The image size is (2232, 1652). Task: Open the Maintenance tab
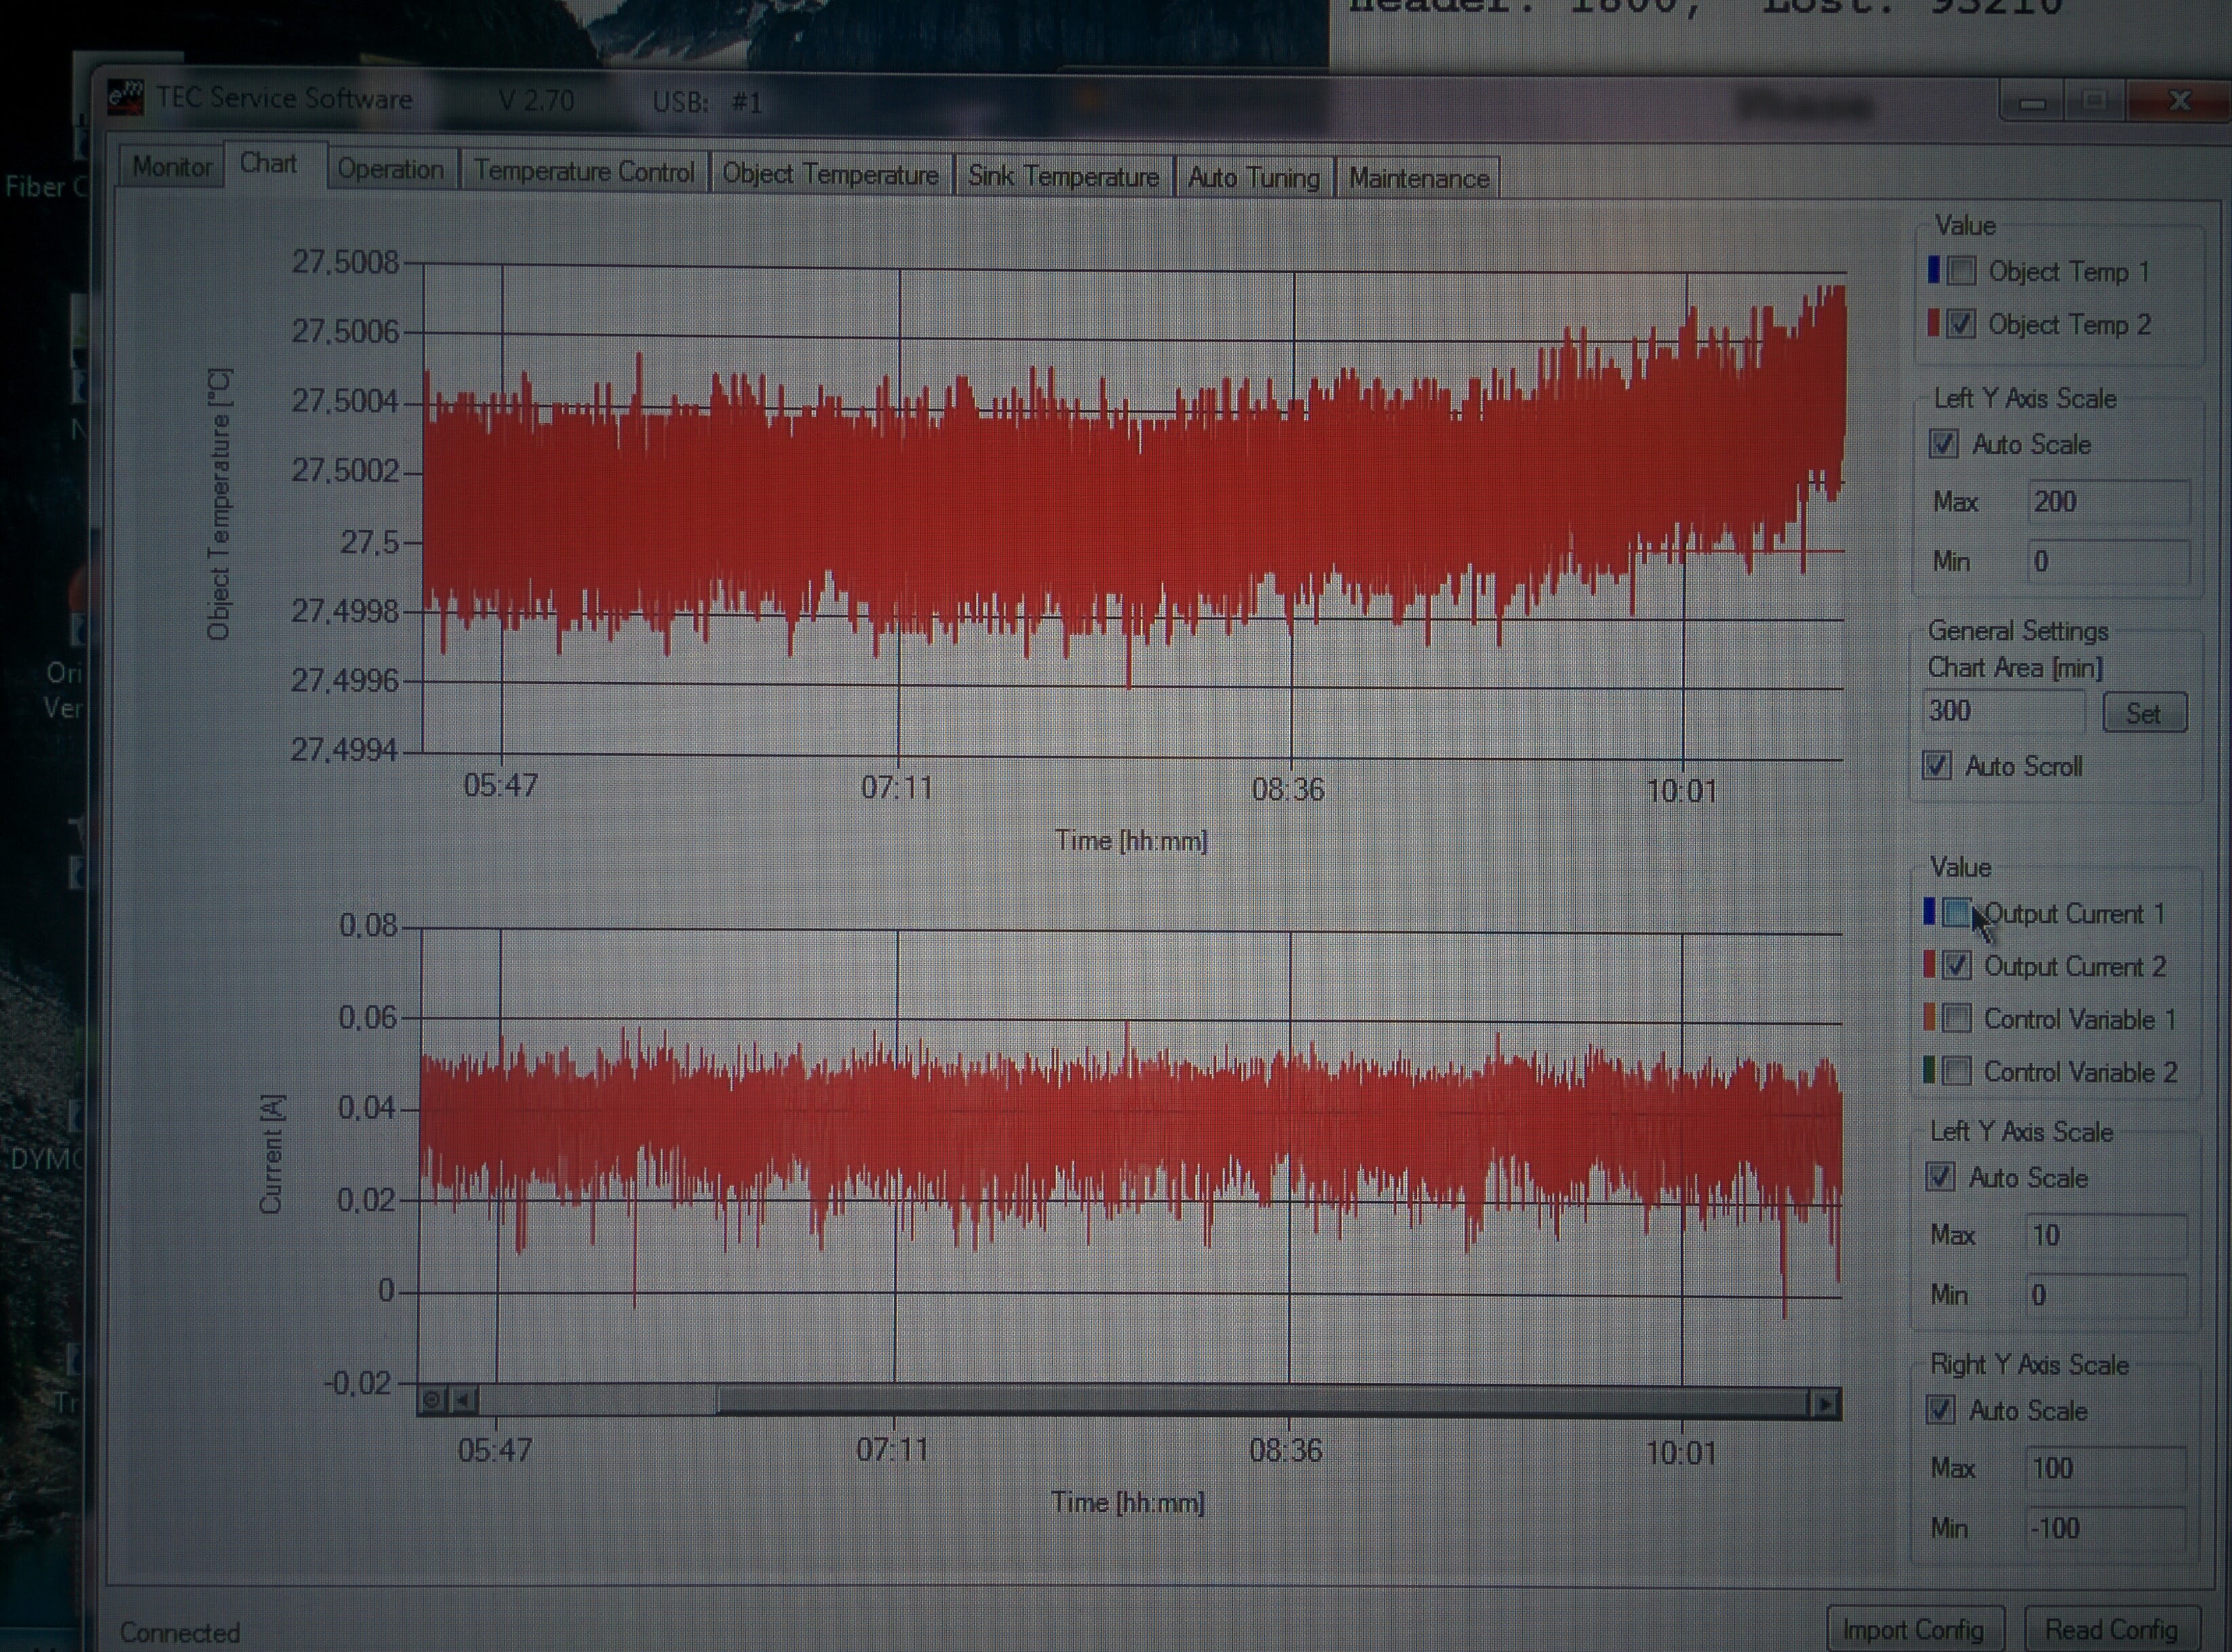point(1418,179)
